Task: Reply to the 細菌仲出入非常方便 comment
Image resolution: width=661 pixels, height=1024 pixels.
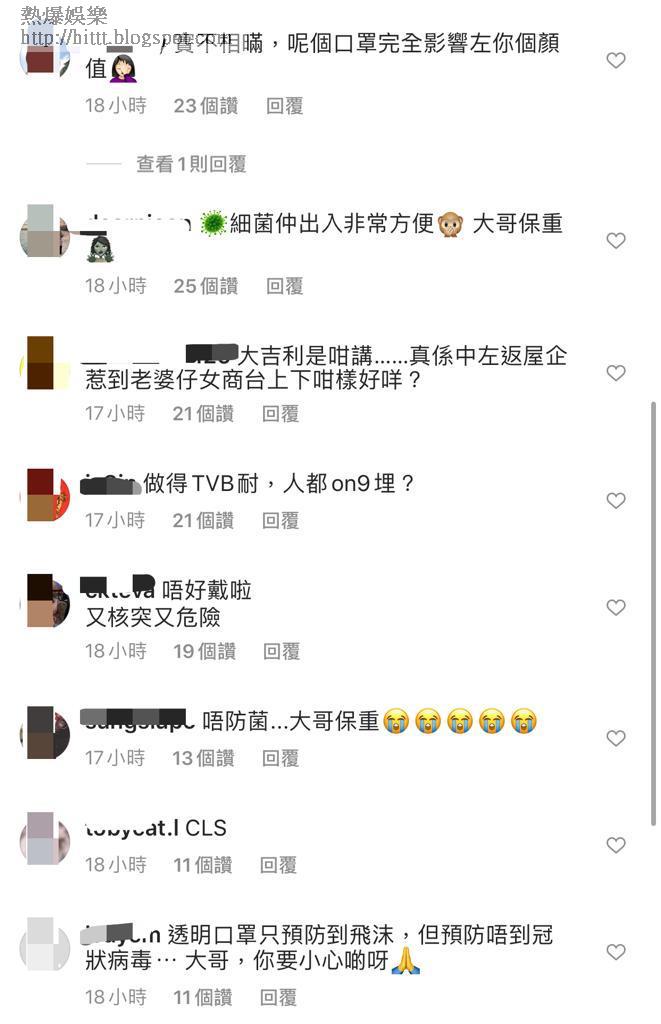Action: [x=284, y=286]
